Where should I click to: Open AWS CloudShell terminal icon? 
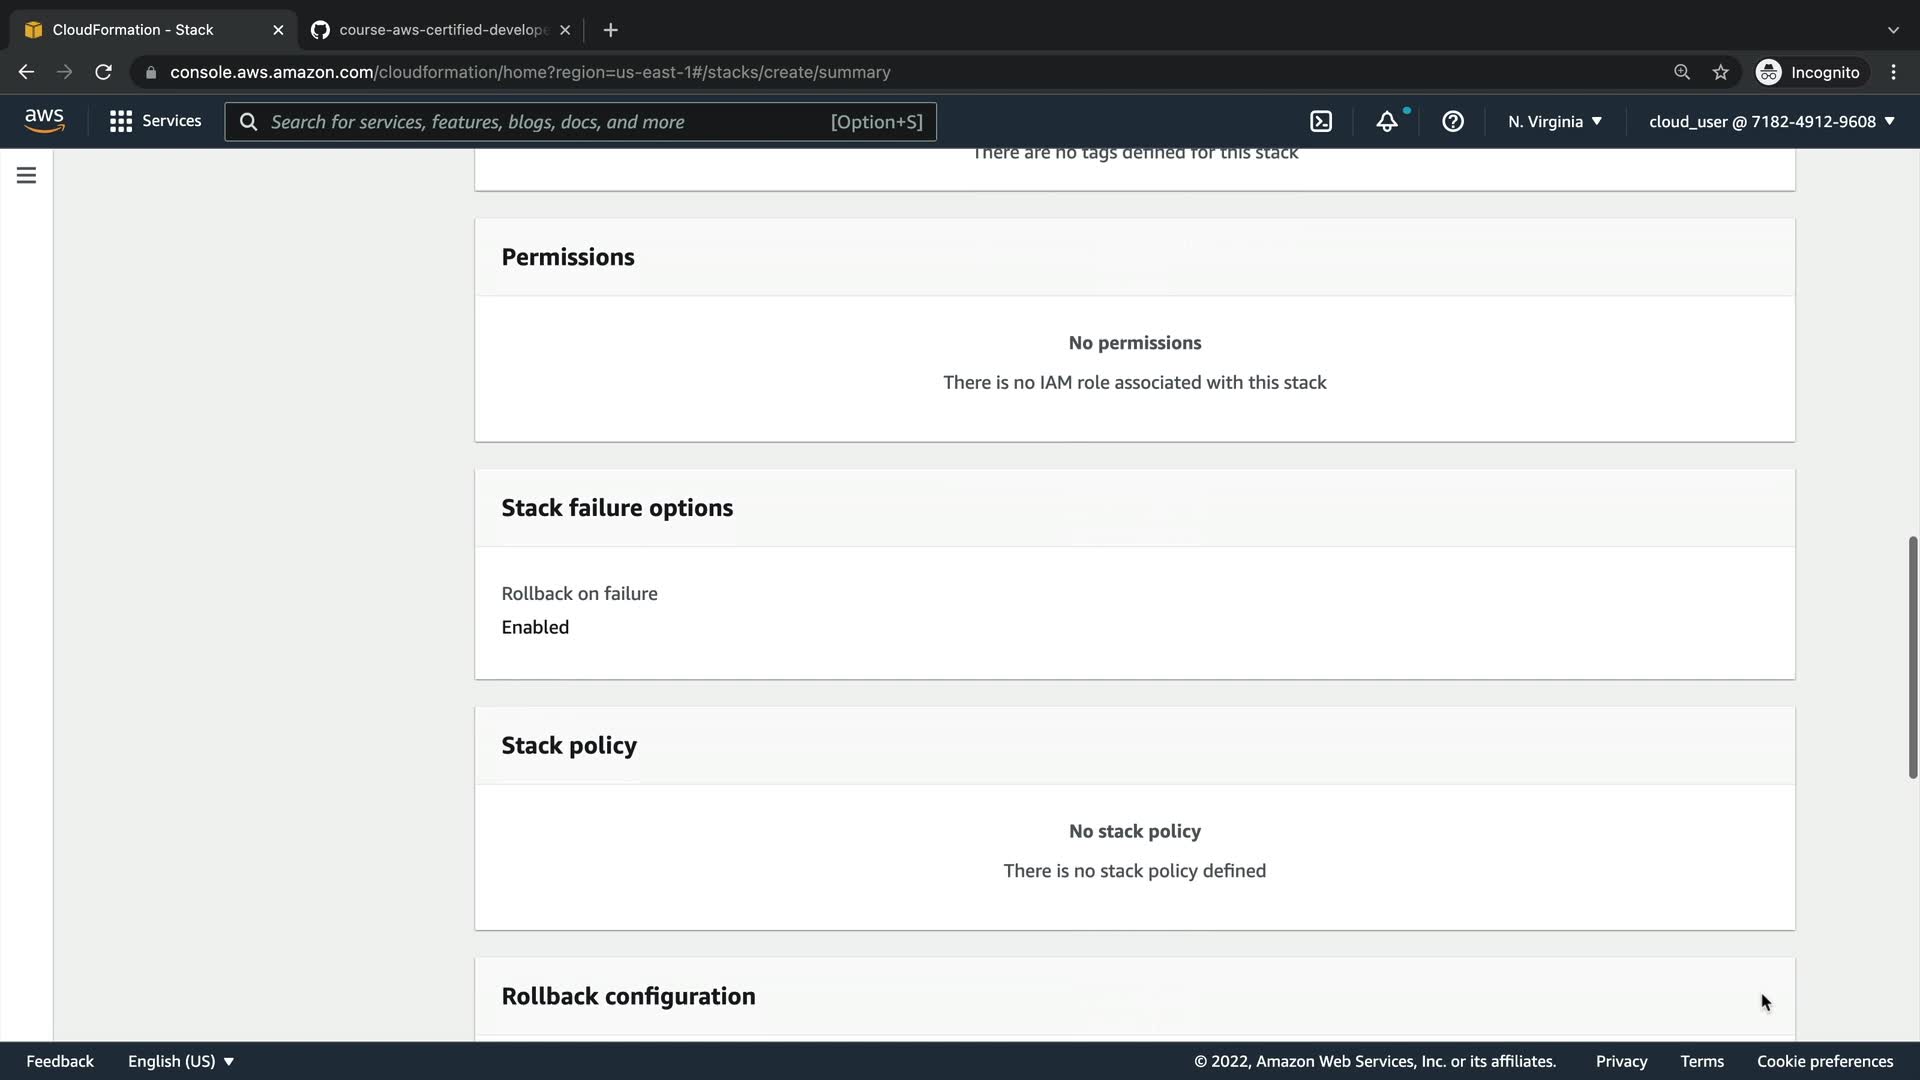tap(1321, 122)
